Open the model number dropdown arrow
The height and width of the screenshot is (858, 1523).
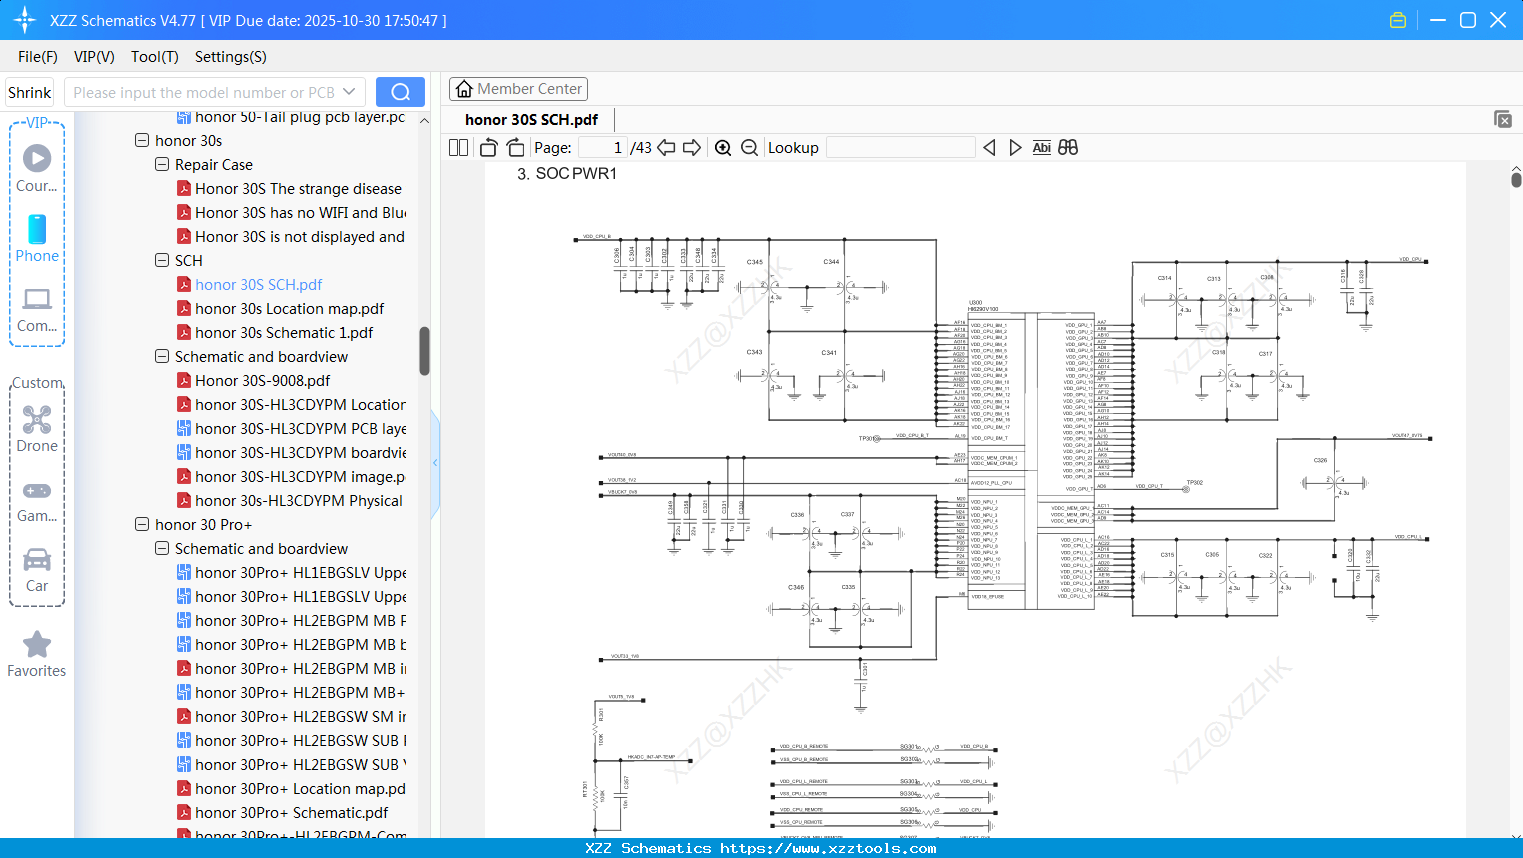tap(349, 92)
